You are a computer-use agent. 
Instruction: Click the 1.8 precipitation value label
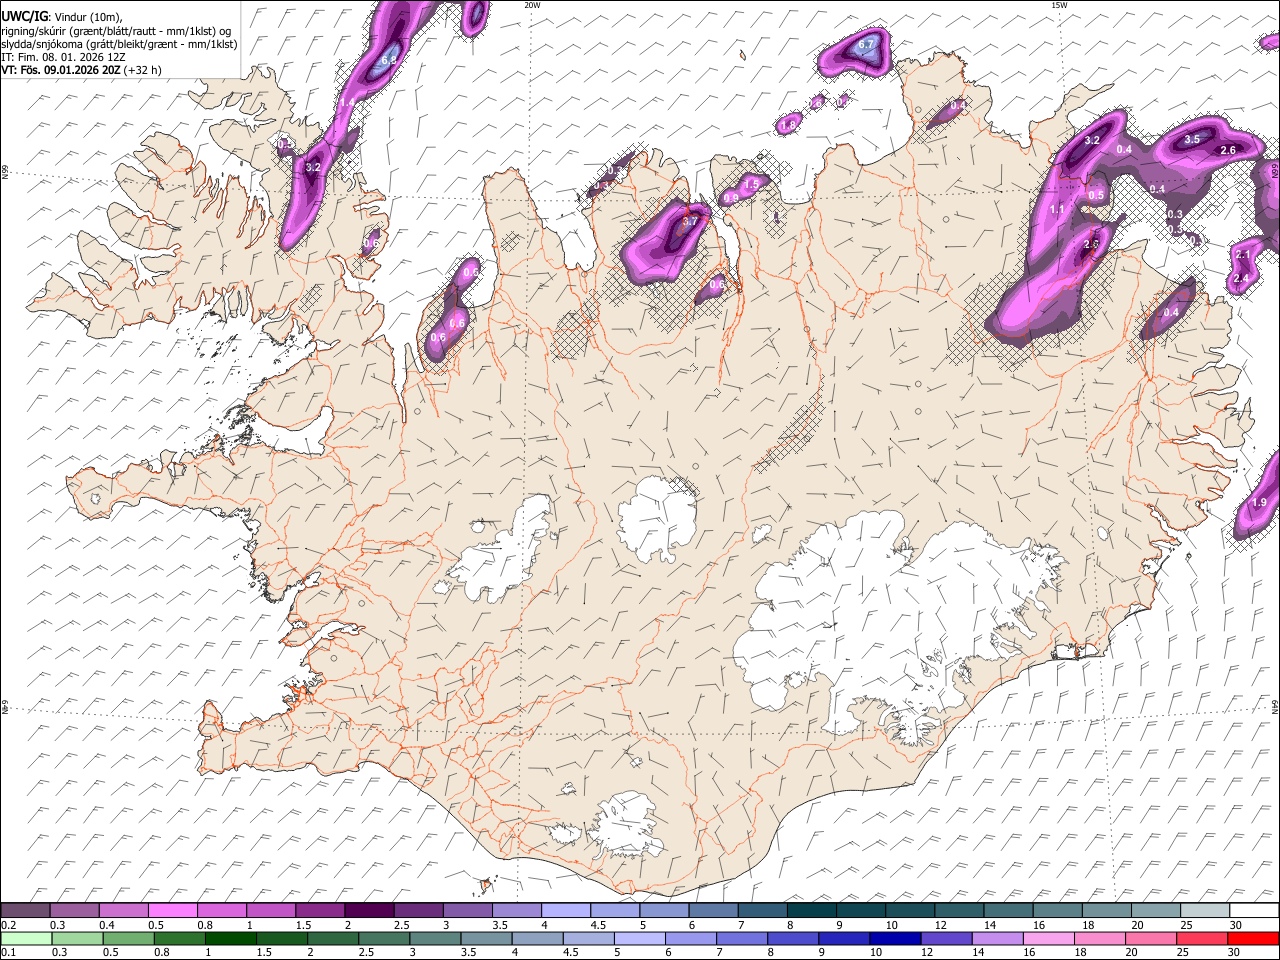788,125
